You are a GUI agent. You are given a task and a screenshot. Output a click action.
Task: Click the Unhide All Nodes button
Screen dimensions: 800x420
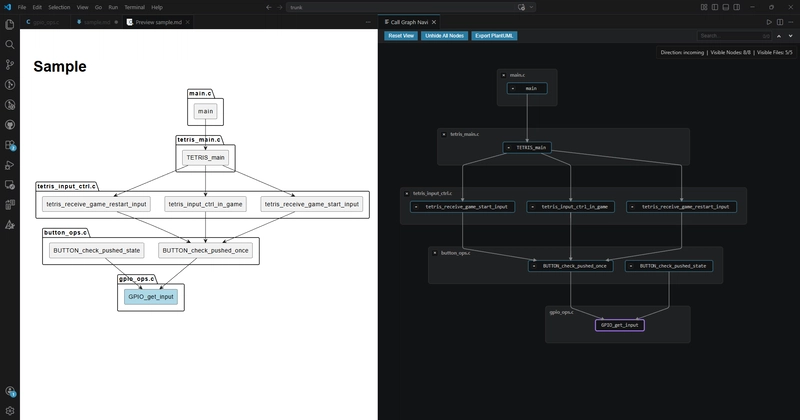tap(444, 36)
